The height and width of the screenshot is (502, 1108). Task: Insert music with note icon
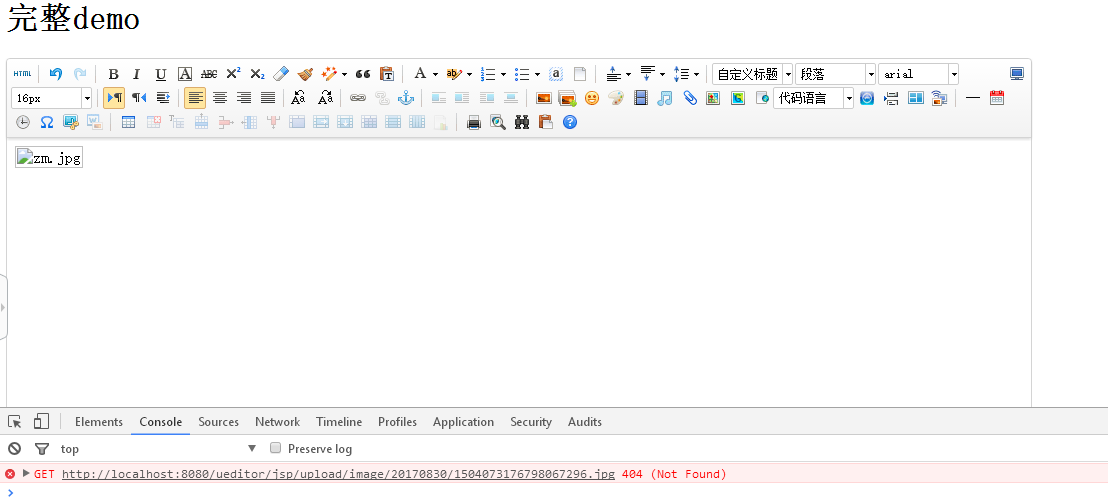tap(664, 98)
